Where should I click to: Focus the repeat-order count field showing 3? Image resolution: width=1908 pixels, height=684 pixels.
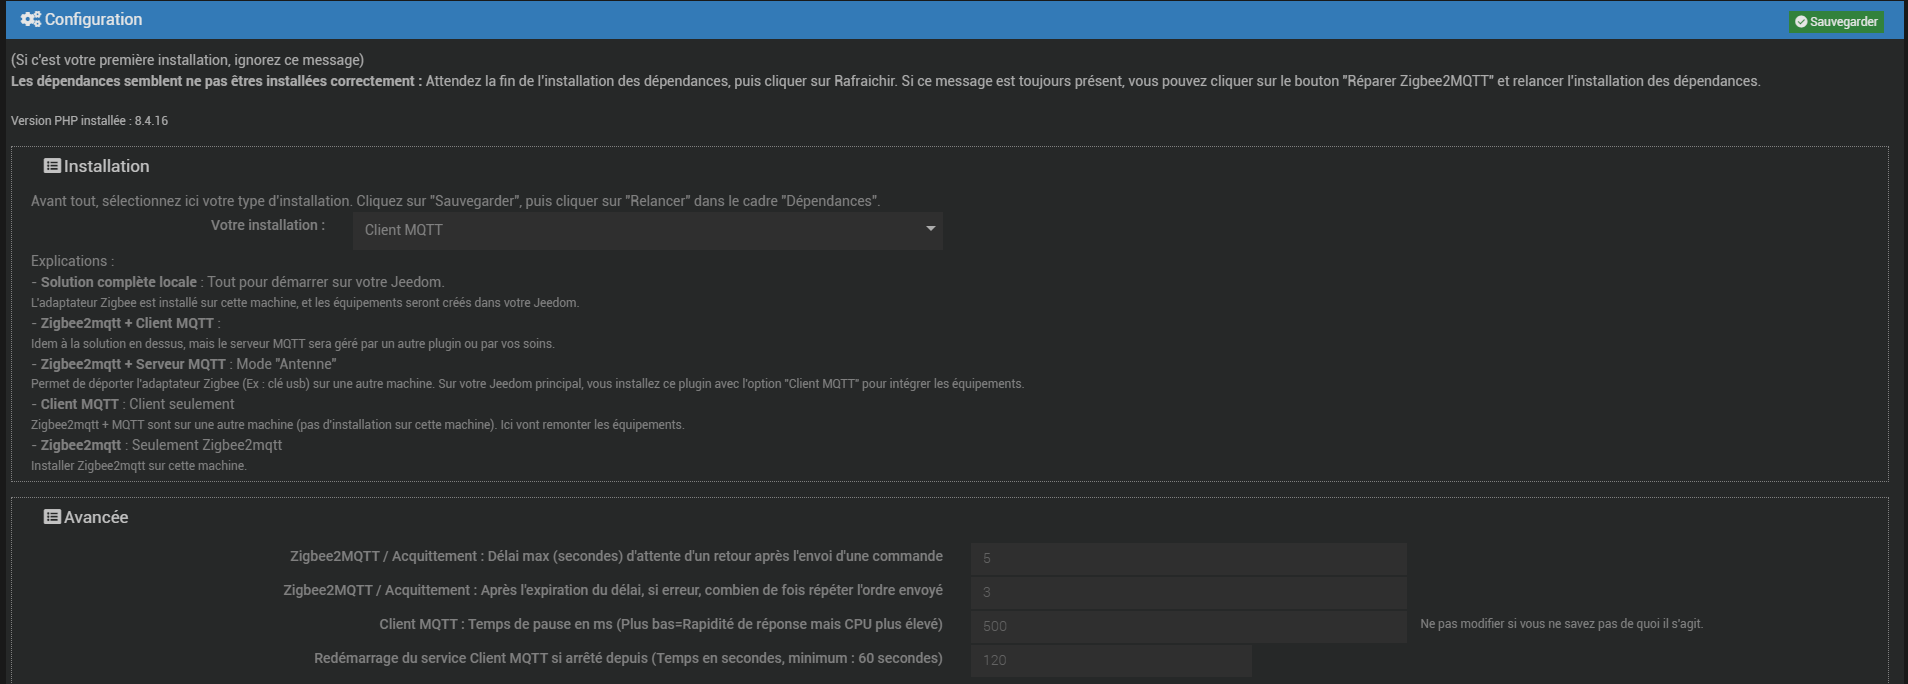(1188, 592)
